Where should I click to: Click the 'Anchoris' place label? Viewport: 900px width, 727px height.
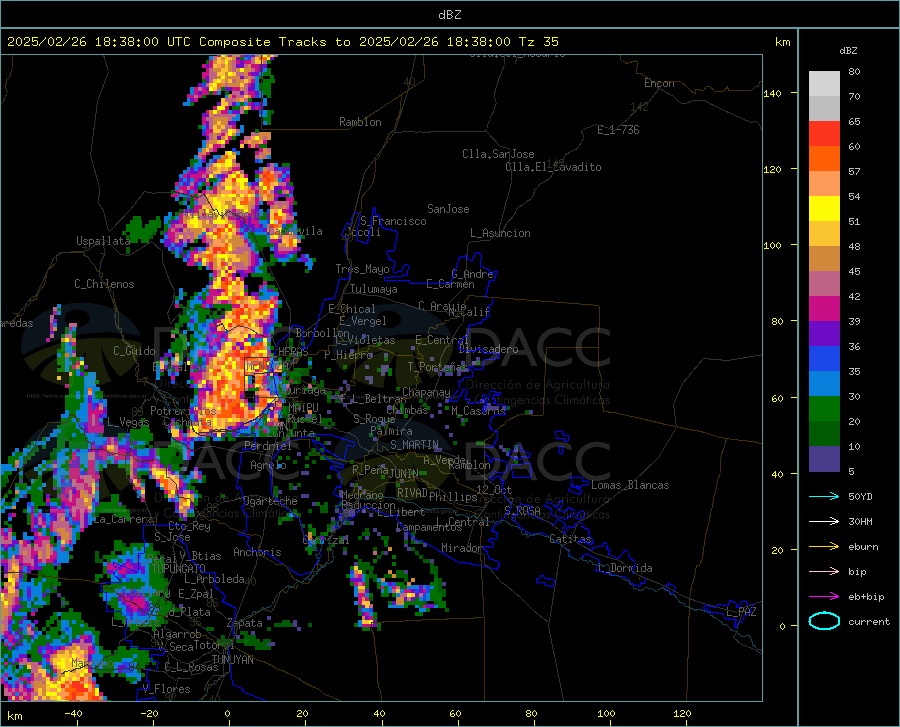click(x=257, y=552)
